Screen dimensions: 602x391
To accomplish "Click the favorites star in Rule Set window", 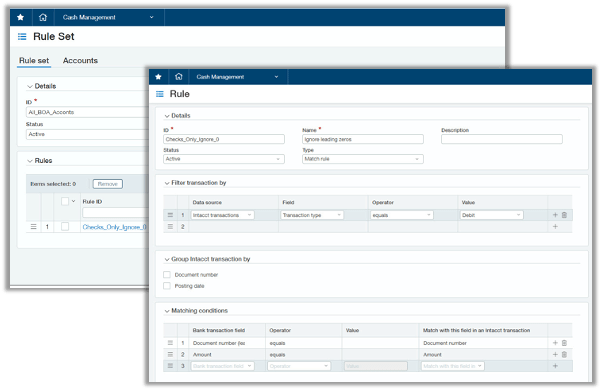I will tap(21, 17).
